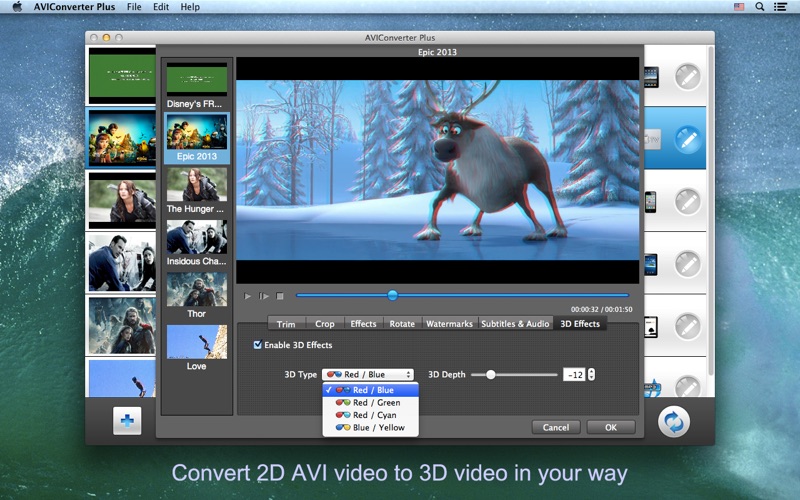The height and width of the screenshot is (500, 800).
Task: Switch to the Effects tab
Action: (x=363, y=324)
